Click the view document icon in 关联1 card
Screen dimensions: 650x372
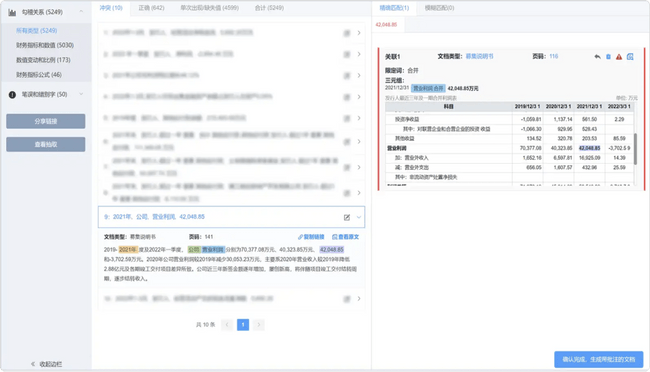pos(630,57)
